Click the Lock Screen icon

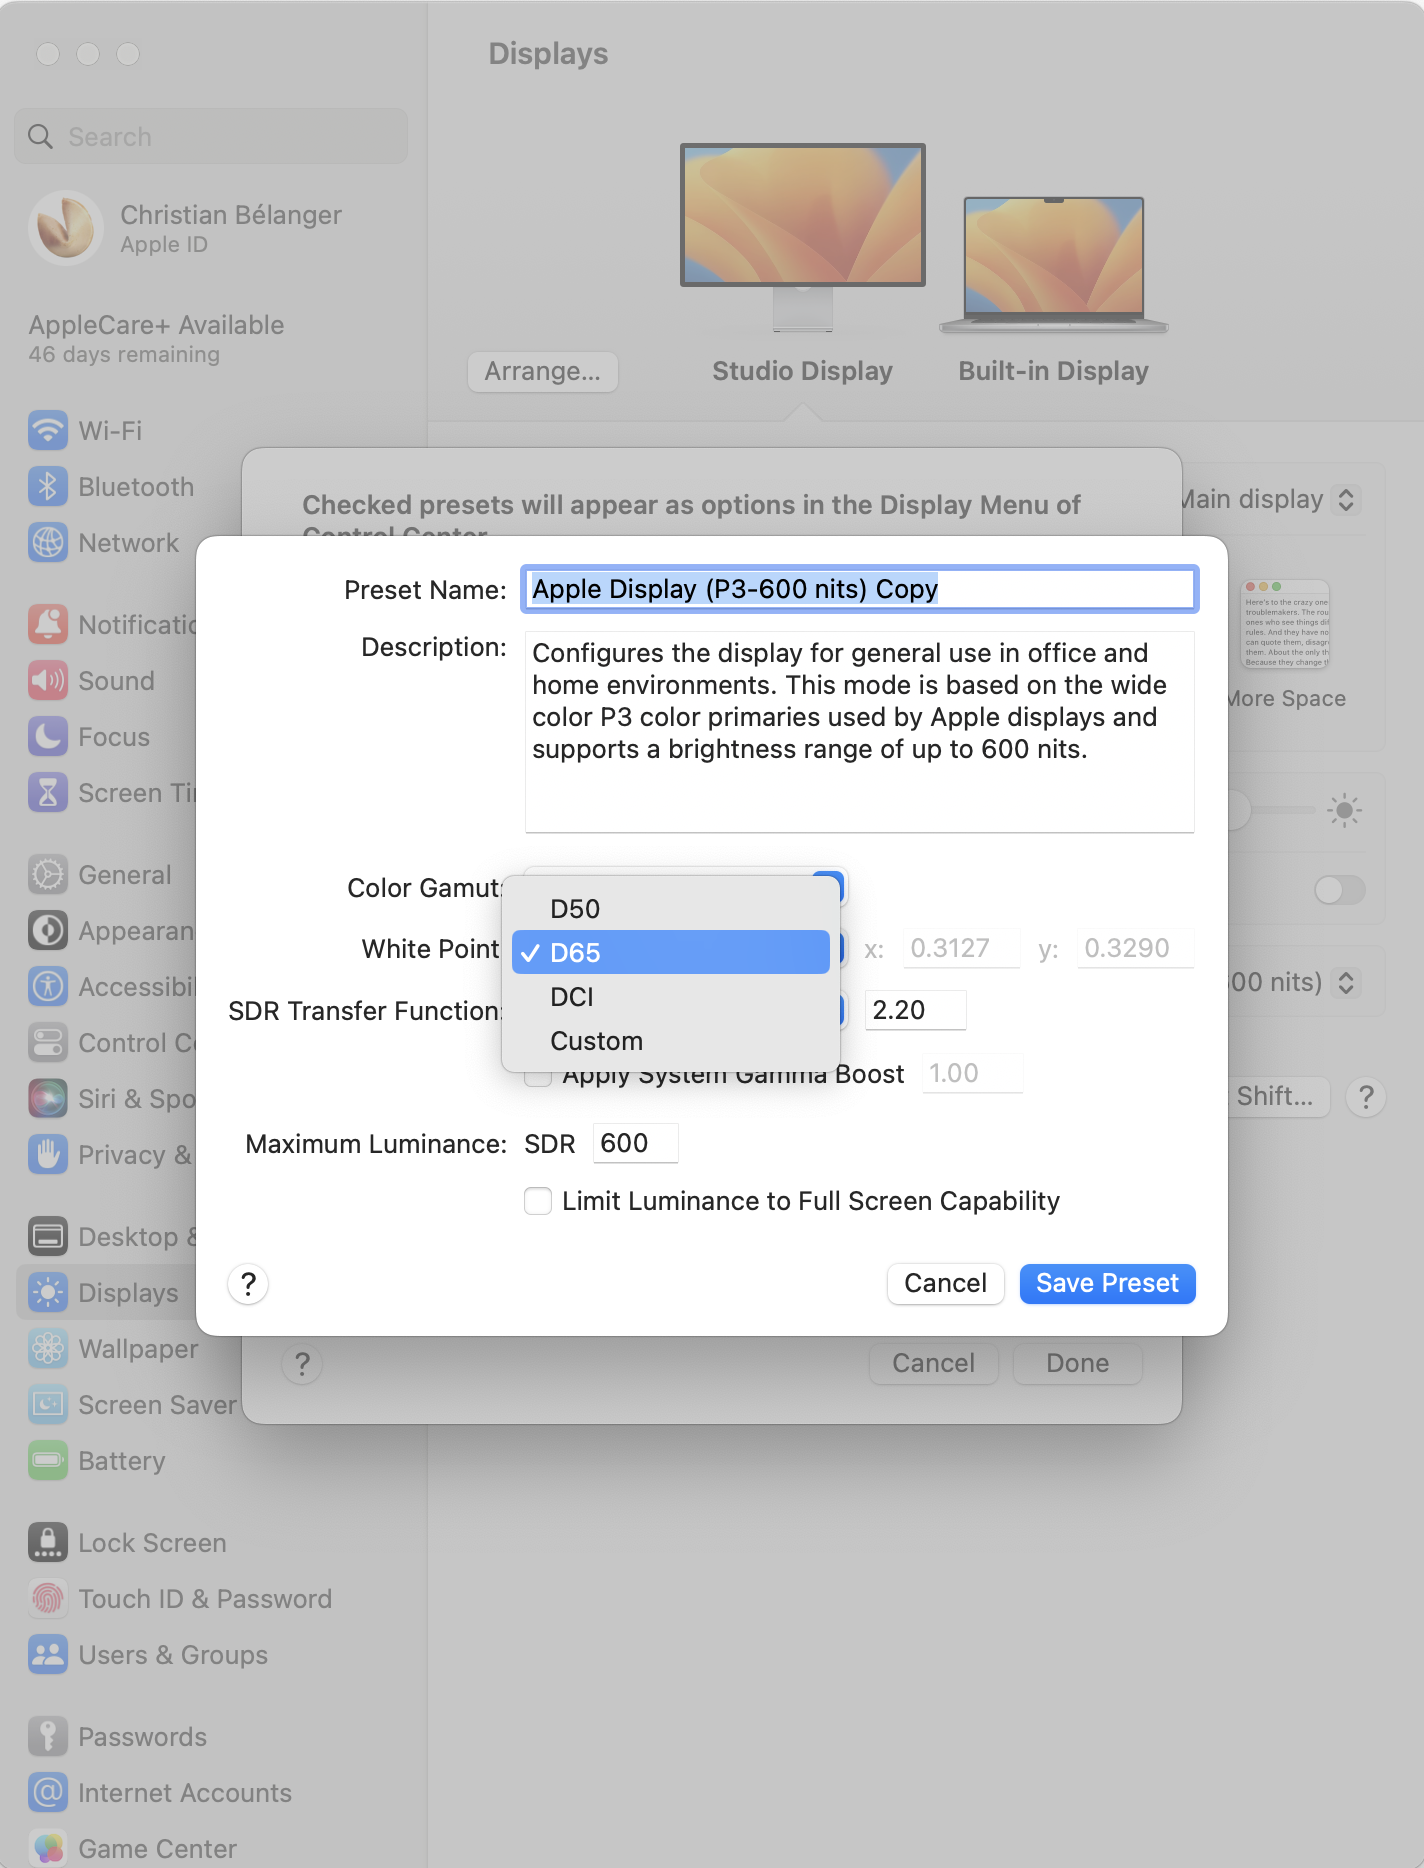click(48, 1543)
